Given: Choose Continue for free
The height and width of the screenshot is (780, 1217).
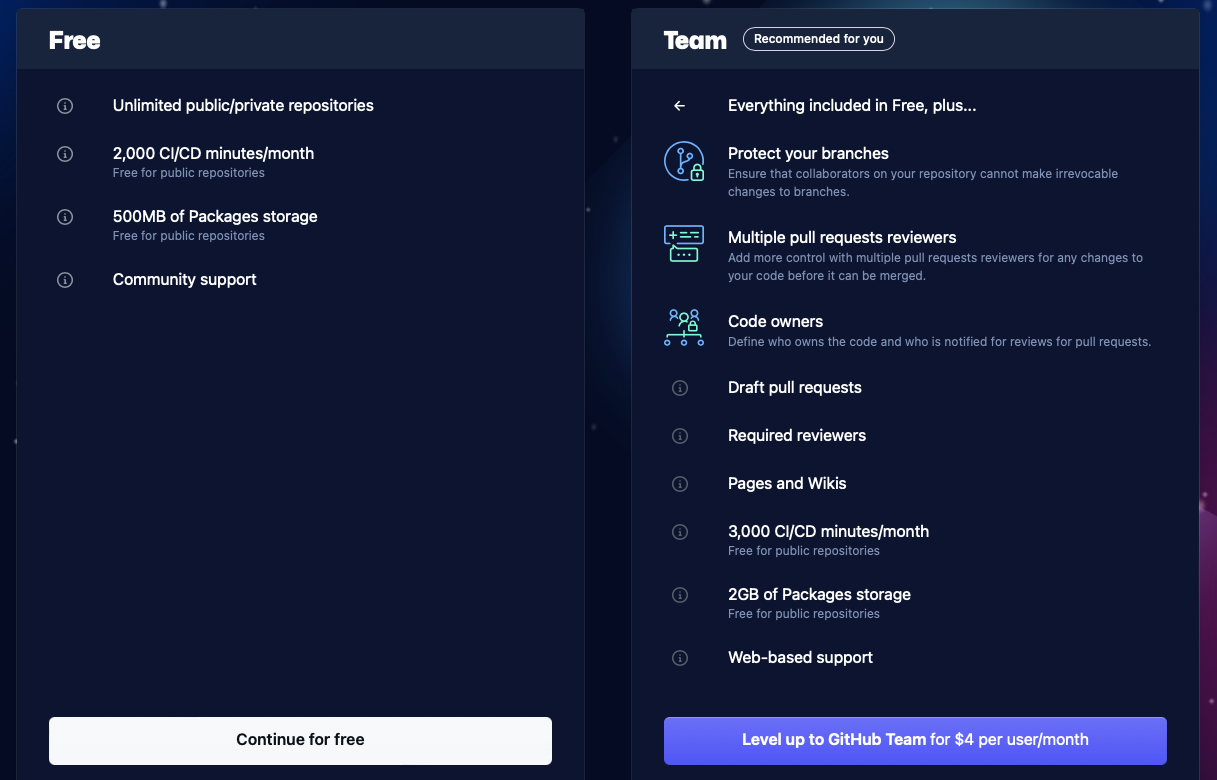Looking at the screenshot, I should [x=300, y=741].
